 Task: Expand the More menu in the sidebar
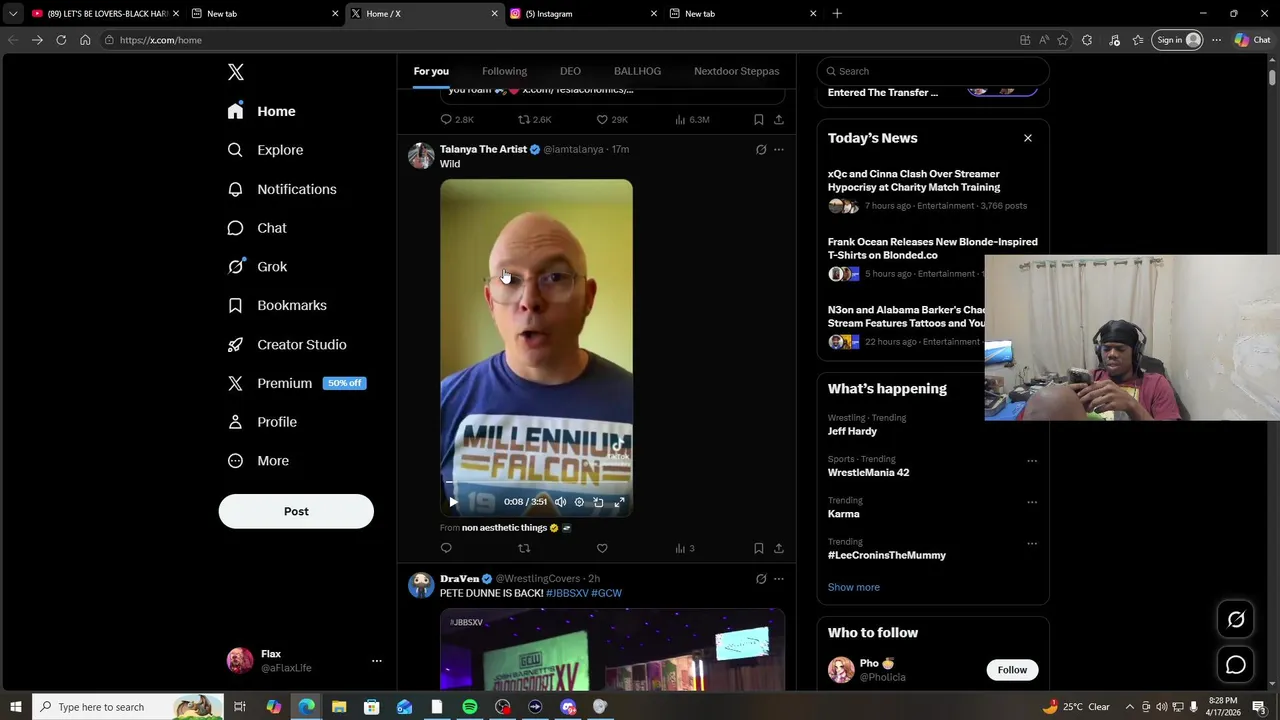(x=258, y=461)
